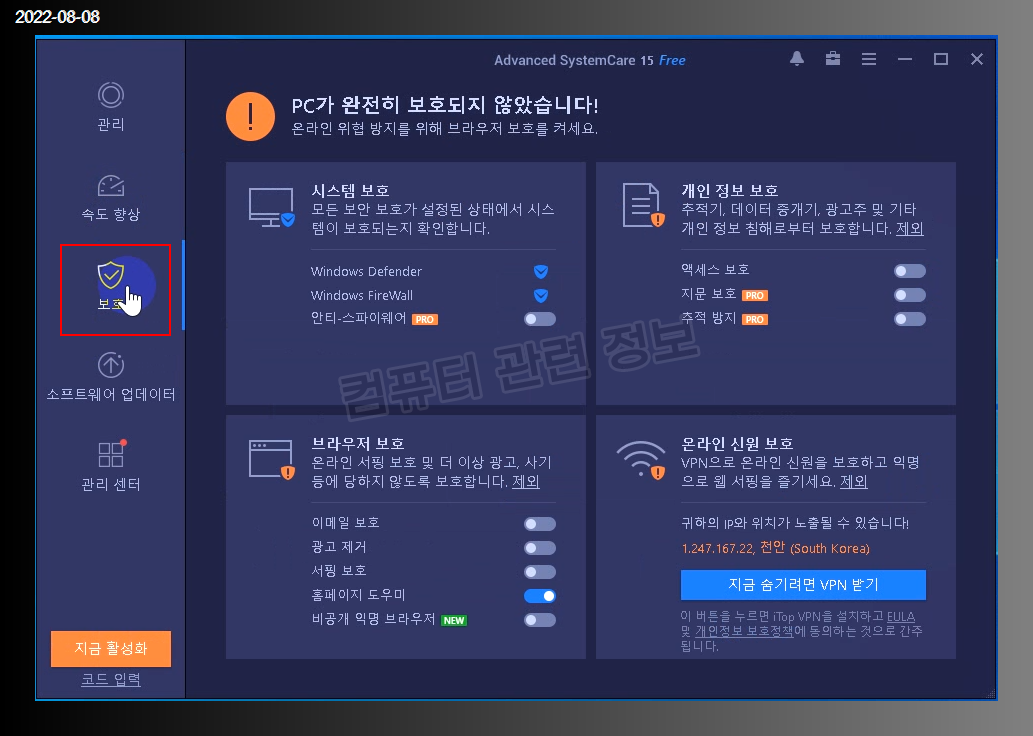Screen dimensions: 1033x736
Task: Open the 개인정보 보호정책 link
Action: 744,631
